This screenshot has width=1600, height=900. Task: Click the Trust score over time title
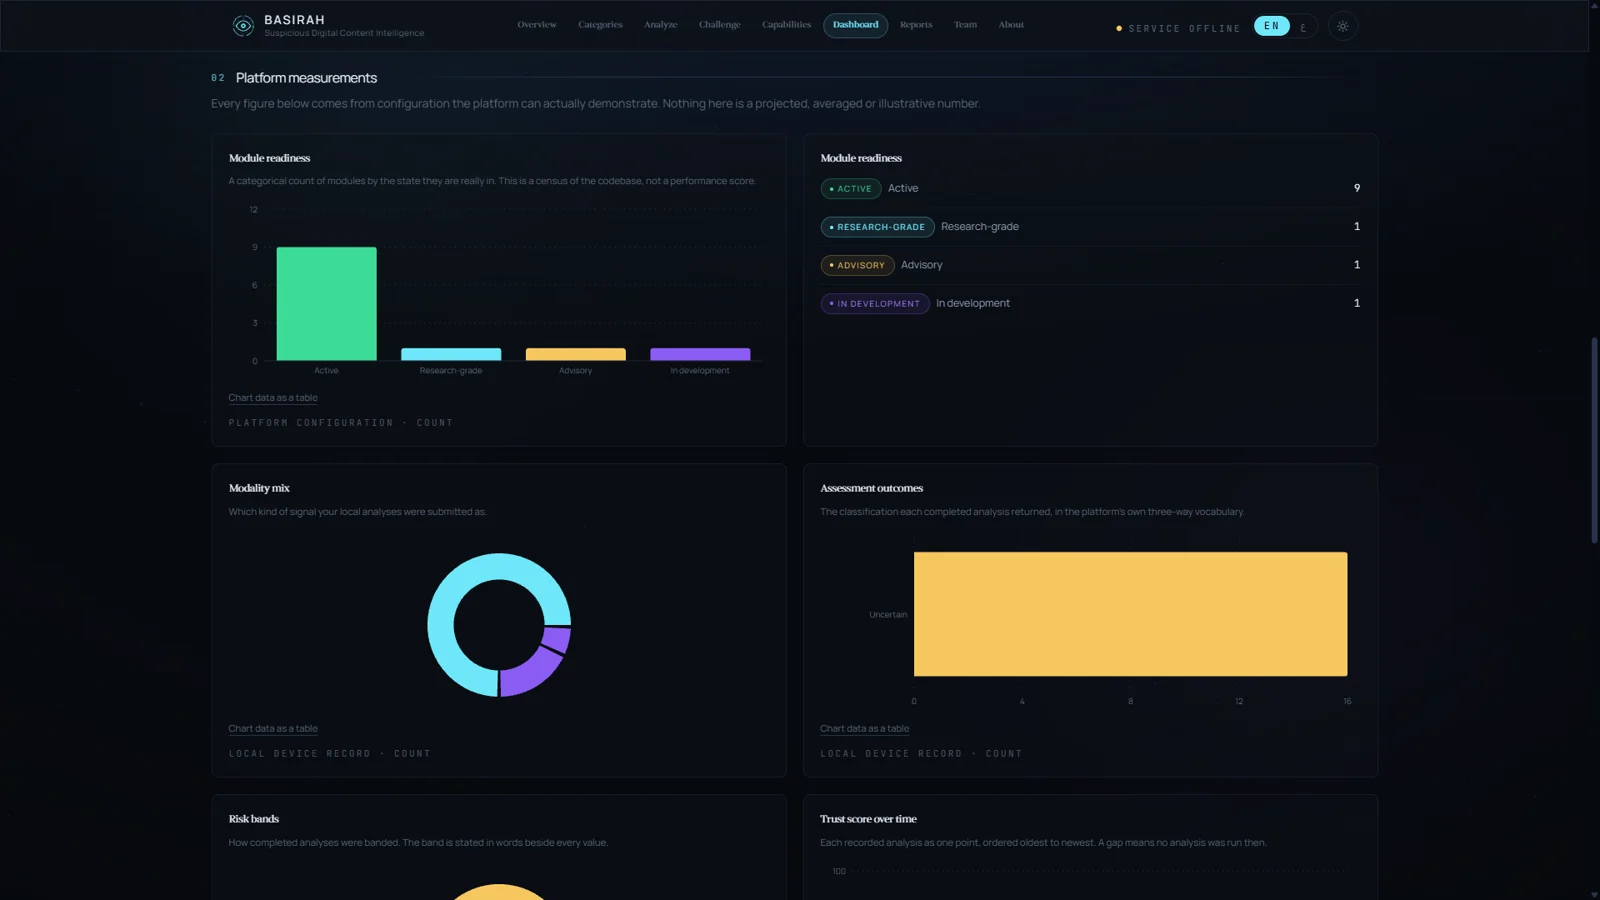click(868, 819)
